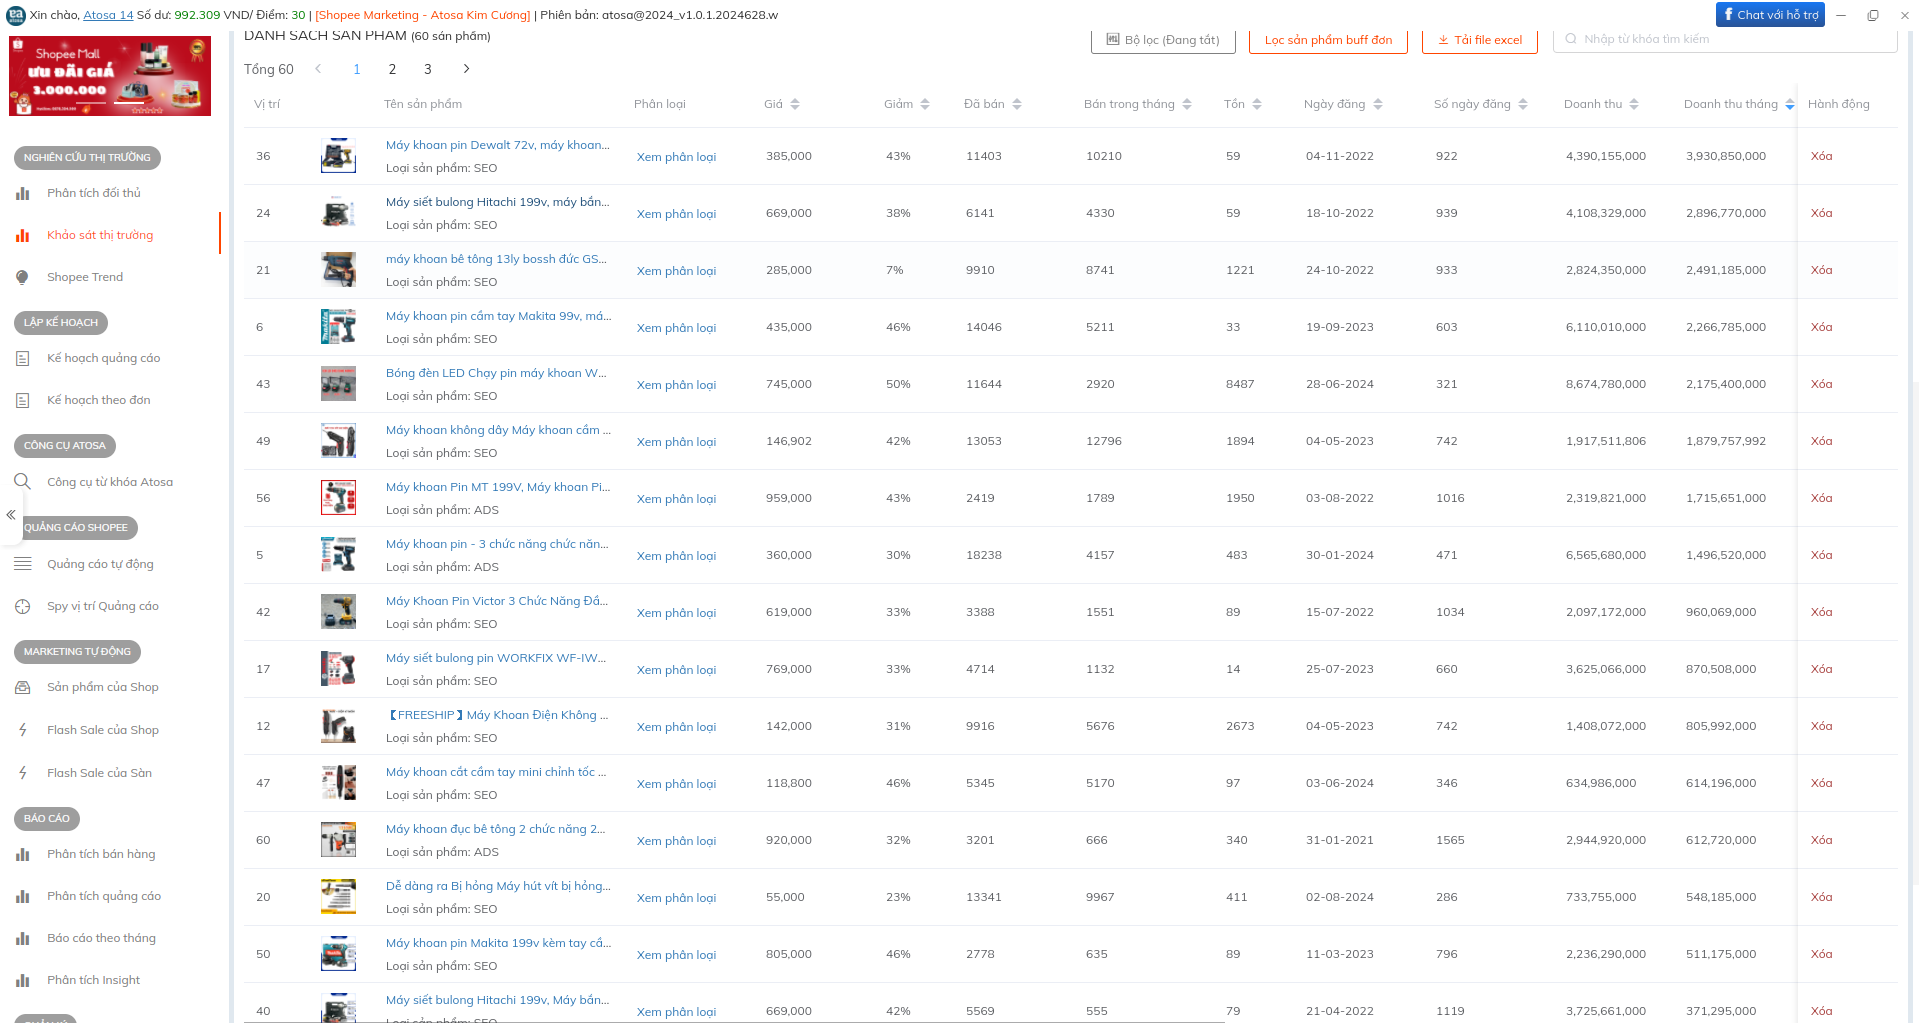This screenshot has height=1023, width=1919.
Task: Sort by Giá column arrows
Action: [795, 104]
